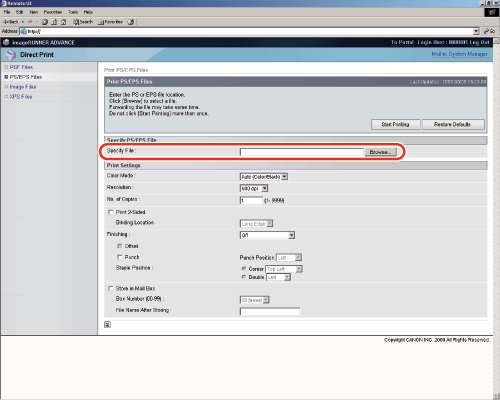Click the No. of Copies input field
The image size is (500, 400).
(x=251, y=200)
